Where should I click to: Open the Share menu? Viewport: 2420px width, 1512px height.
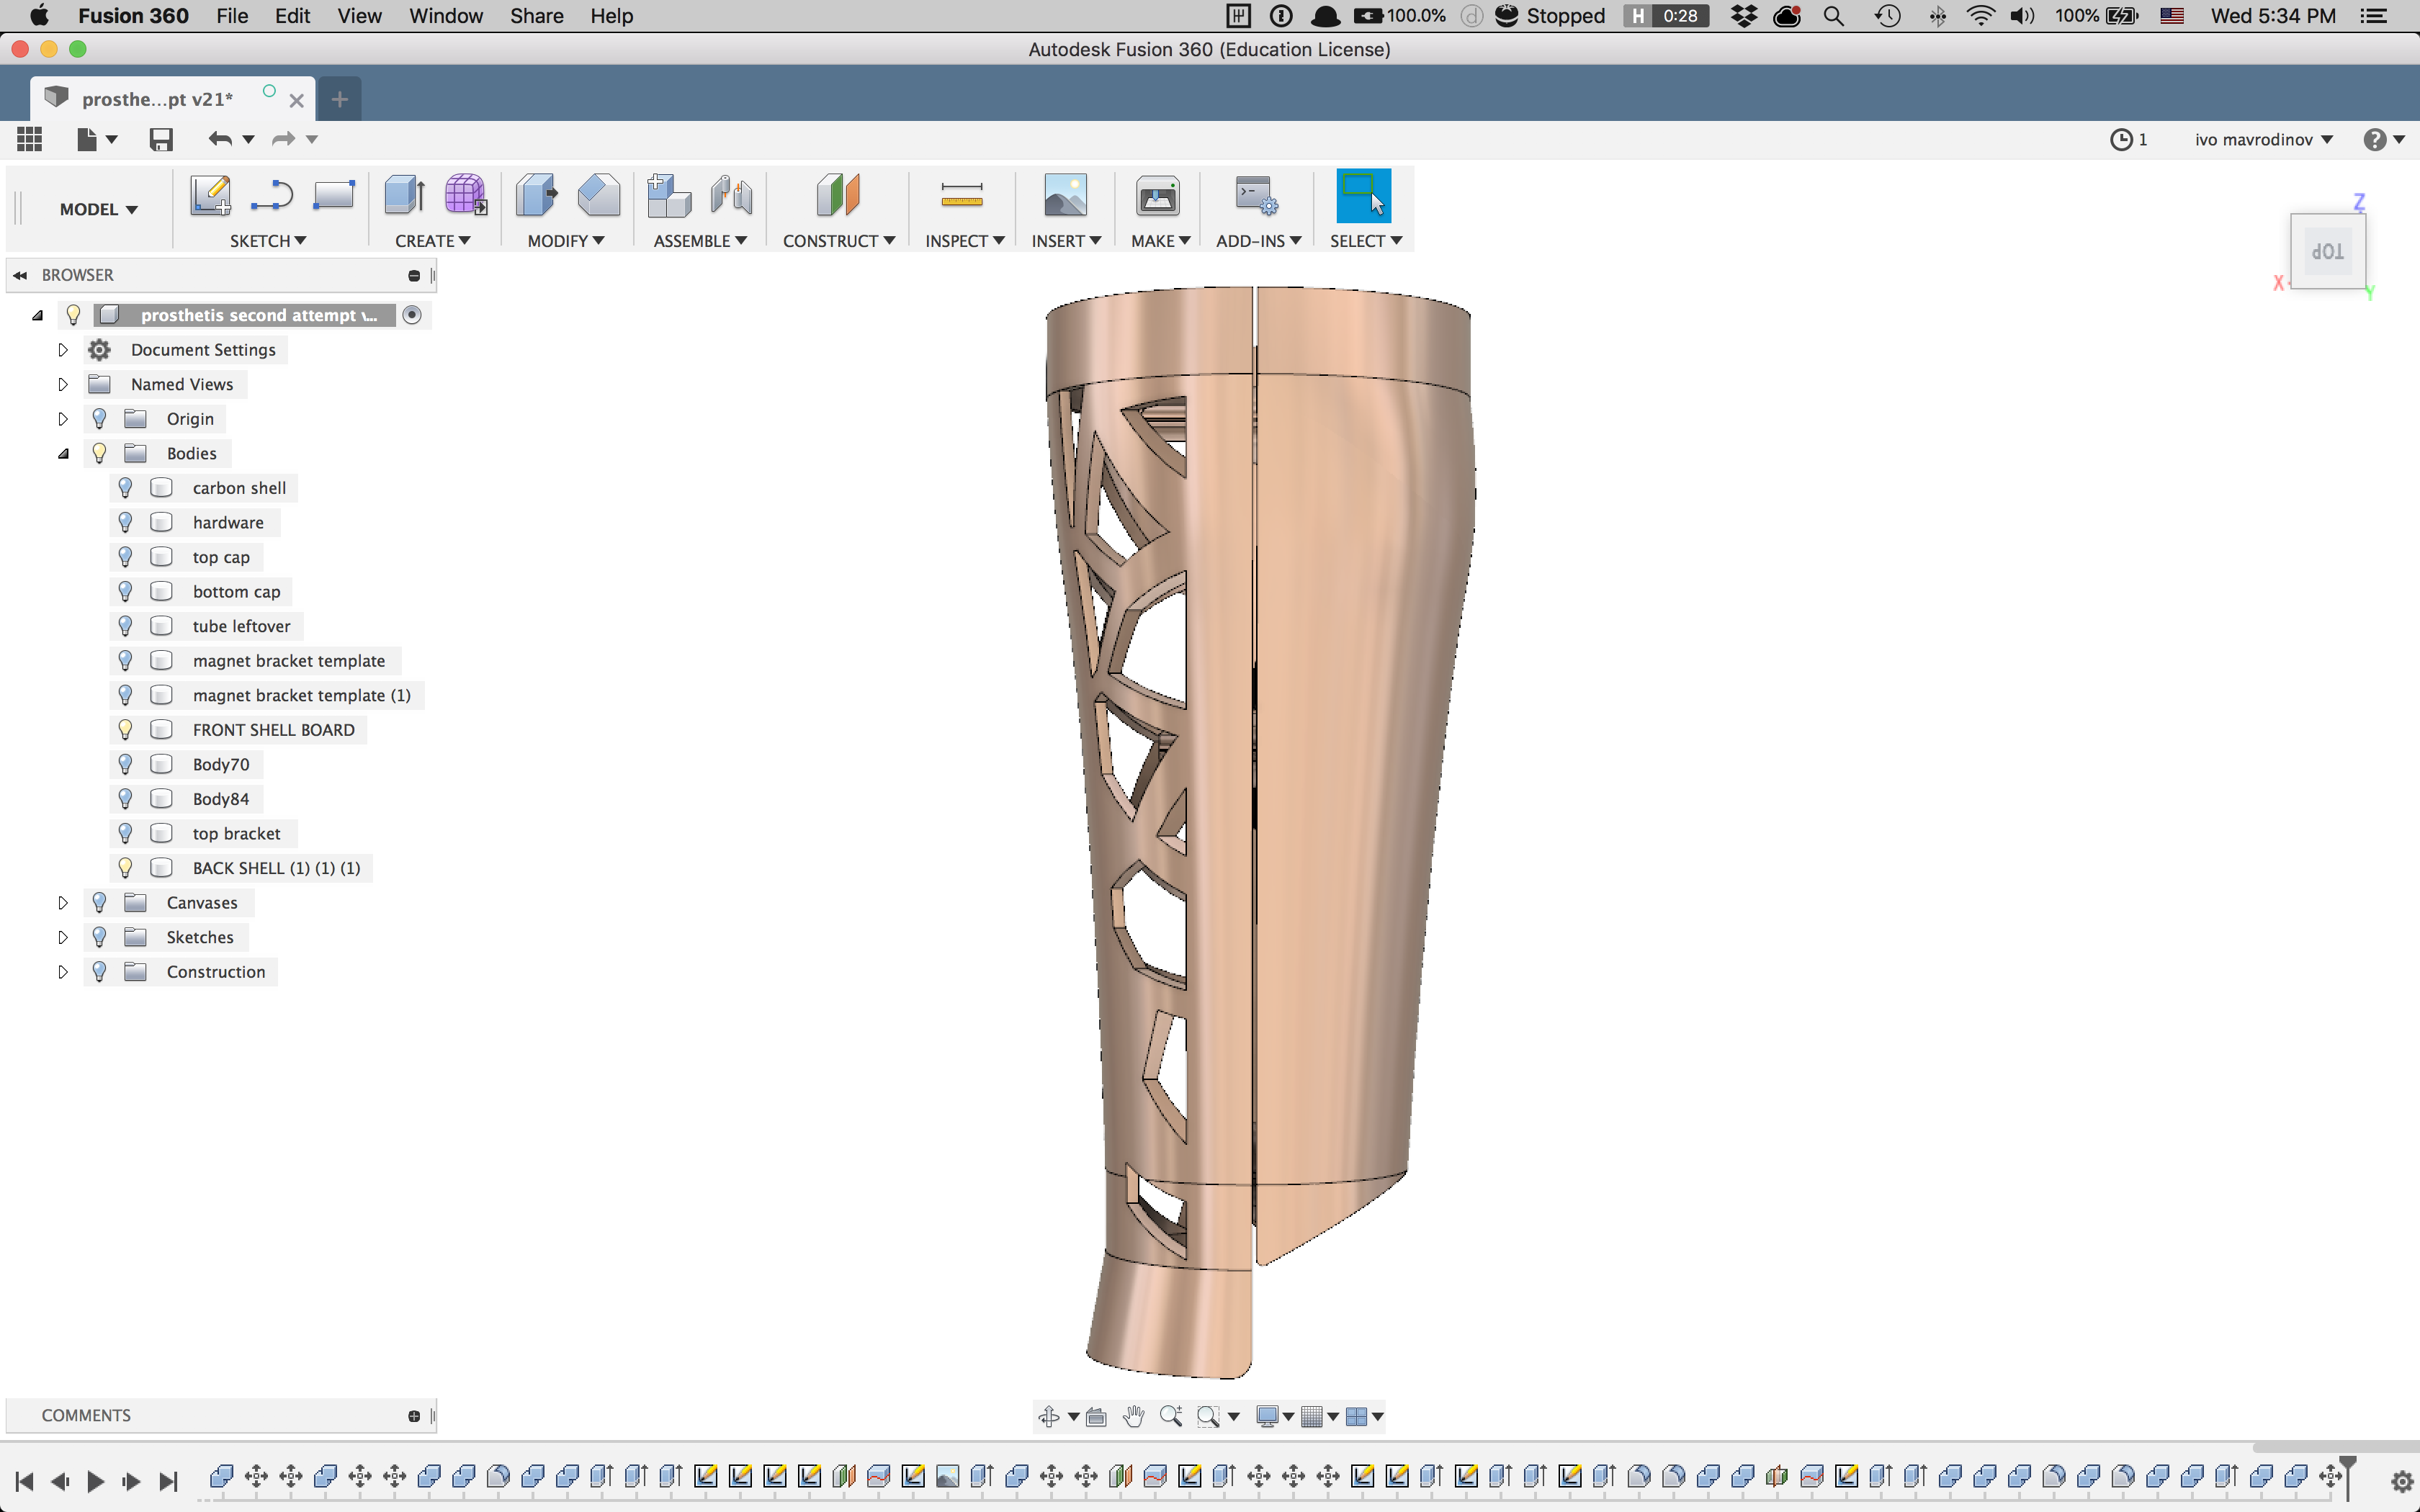click(x=537, y=16)
